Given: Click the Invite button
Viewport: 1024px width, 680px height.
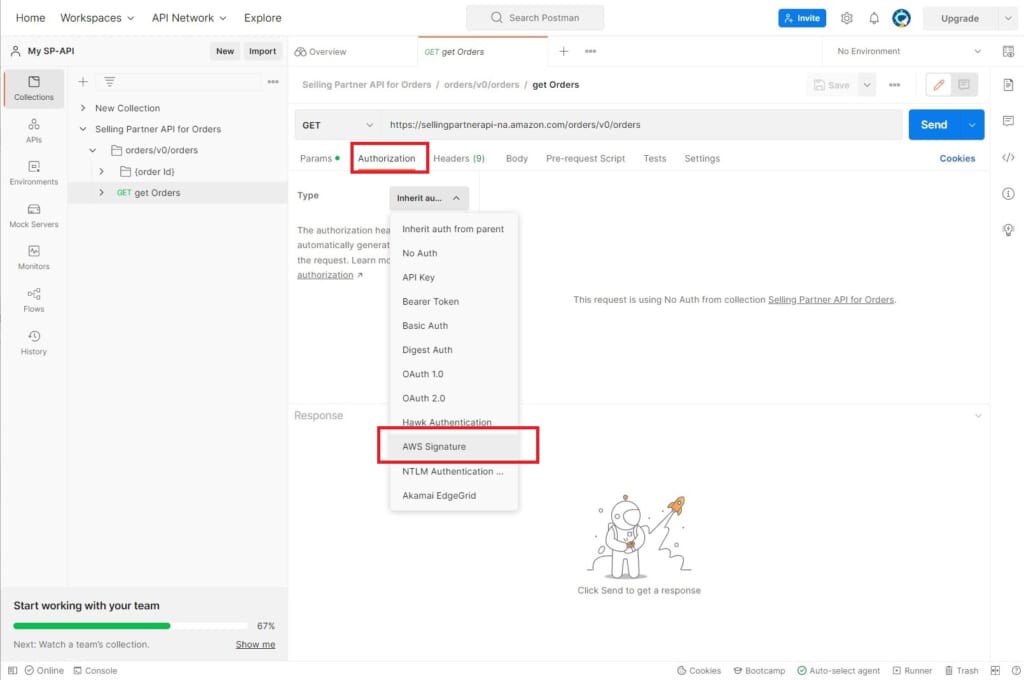Looking at the screenshot, I should (802, 18).
